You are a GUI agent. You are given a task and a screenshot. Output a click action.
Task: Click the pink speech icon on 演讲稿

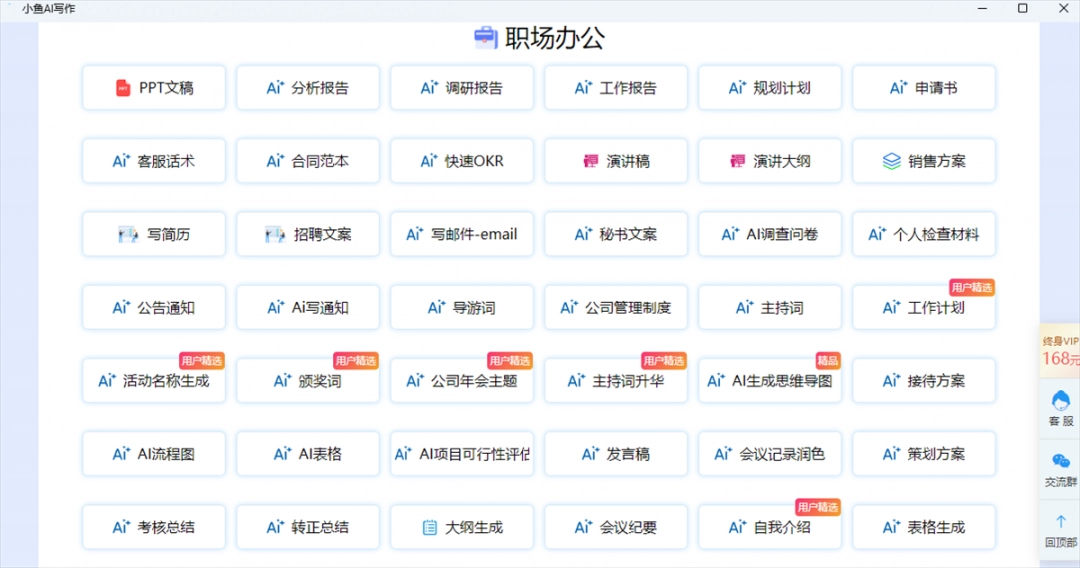[591, 161]
